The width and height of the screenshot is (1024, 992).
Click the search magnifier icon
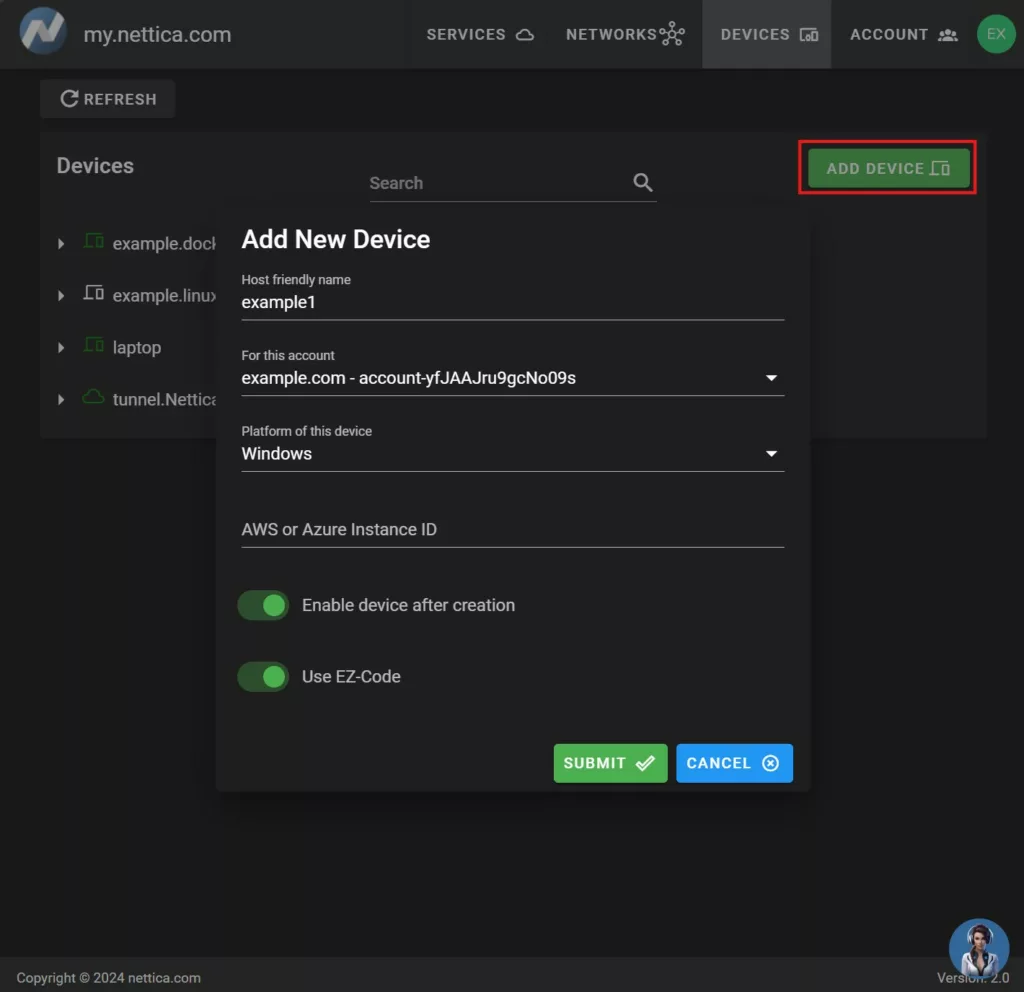(643, 183)
